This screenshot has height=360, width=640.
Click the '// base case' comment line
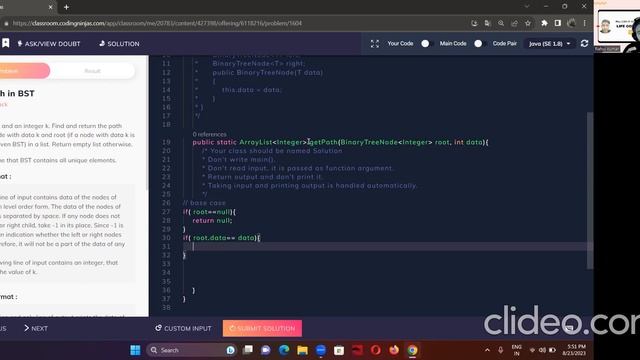204,203
